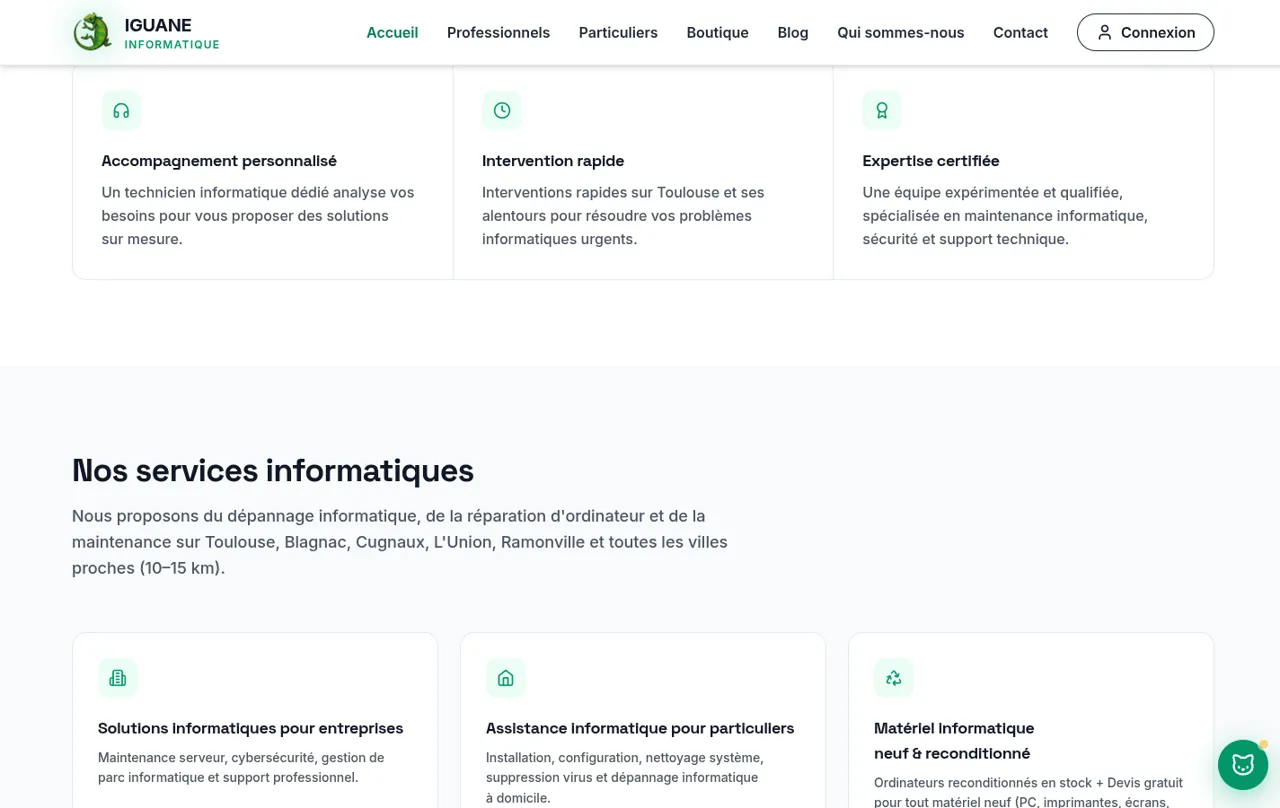Viewport: 1280px width, 808px height.
Task: Click the 'Installation, configuration, nettoyage système' description
Action: [x=625, y=778]
